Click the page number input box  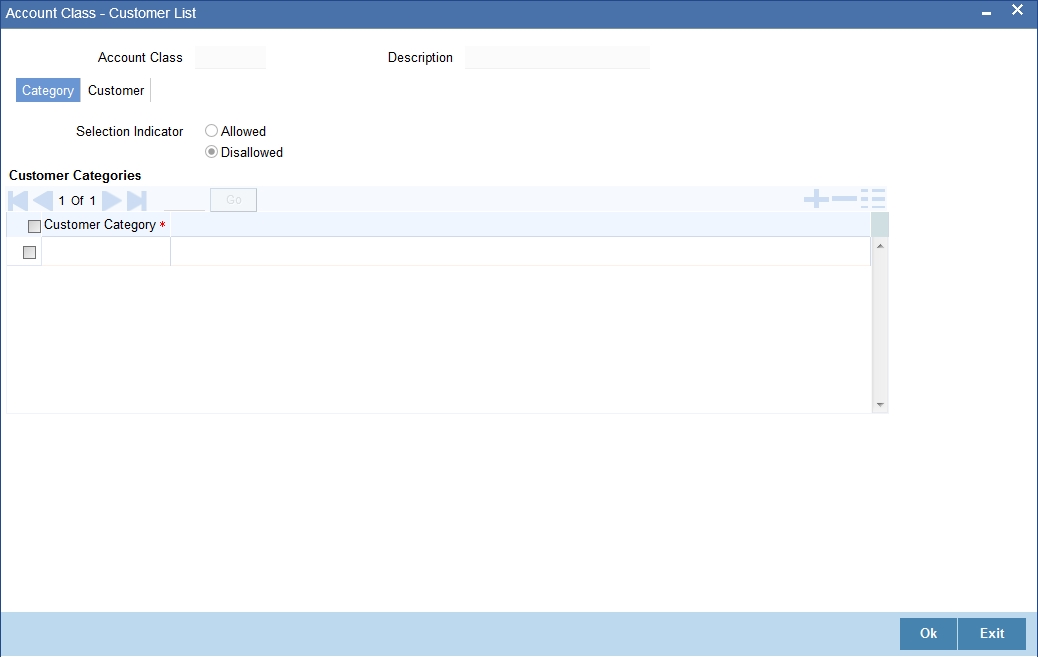tap(184, 200)
